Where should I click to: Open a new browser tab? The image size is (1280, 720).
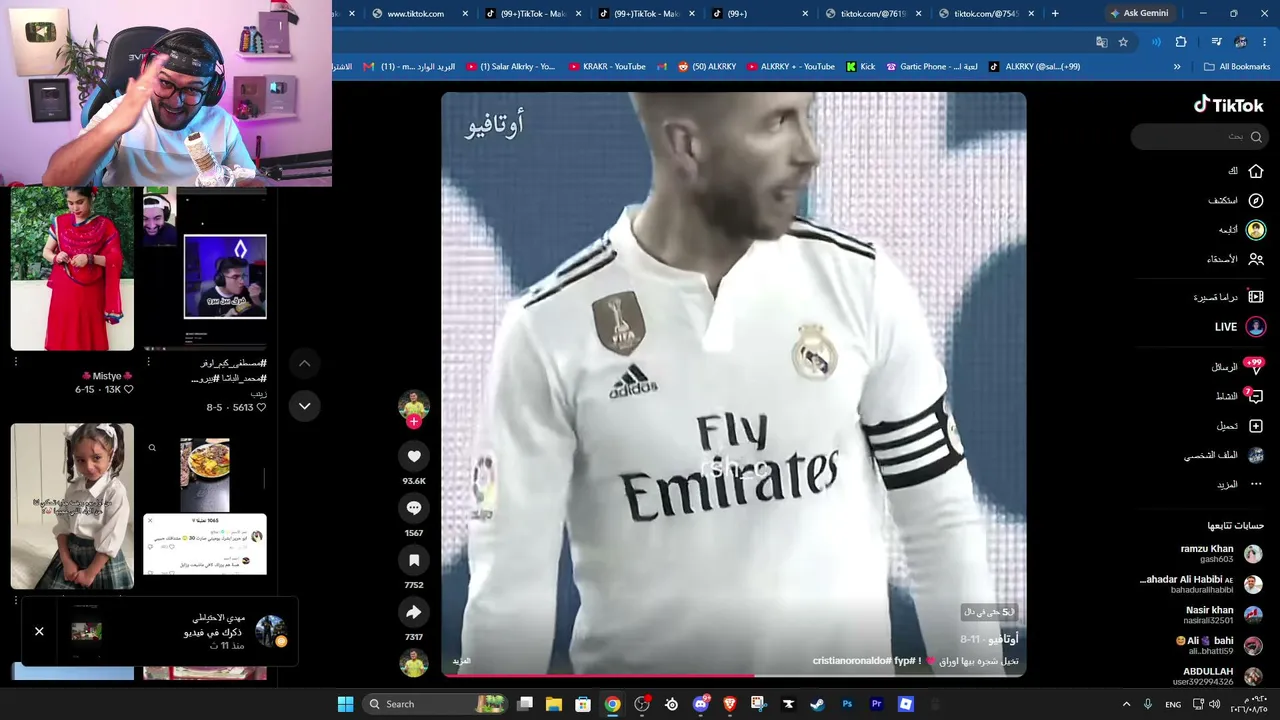1055,14
